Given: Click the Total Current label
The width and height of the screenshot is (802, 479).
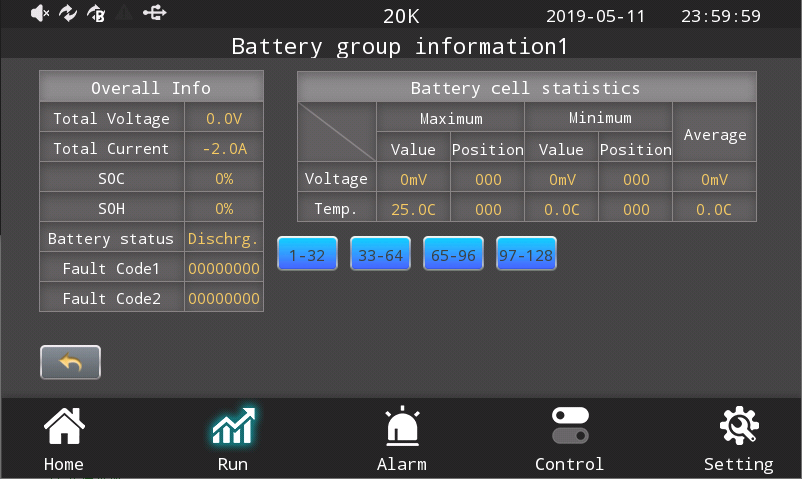Looking at the screenshot, I should point(112,149).
